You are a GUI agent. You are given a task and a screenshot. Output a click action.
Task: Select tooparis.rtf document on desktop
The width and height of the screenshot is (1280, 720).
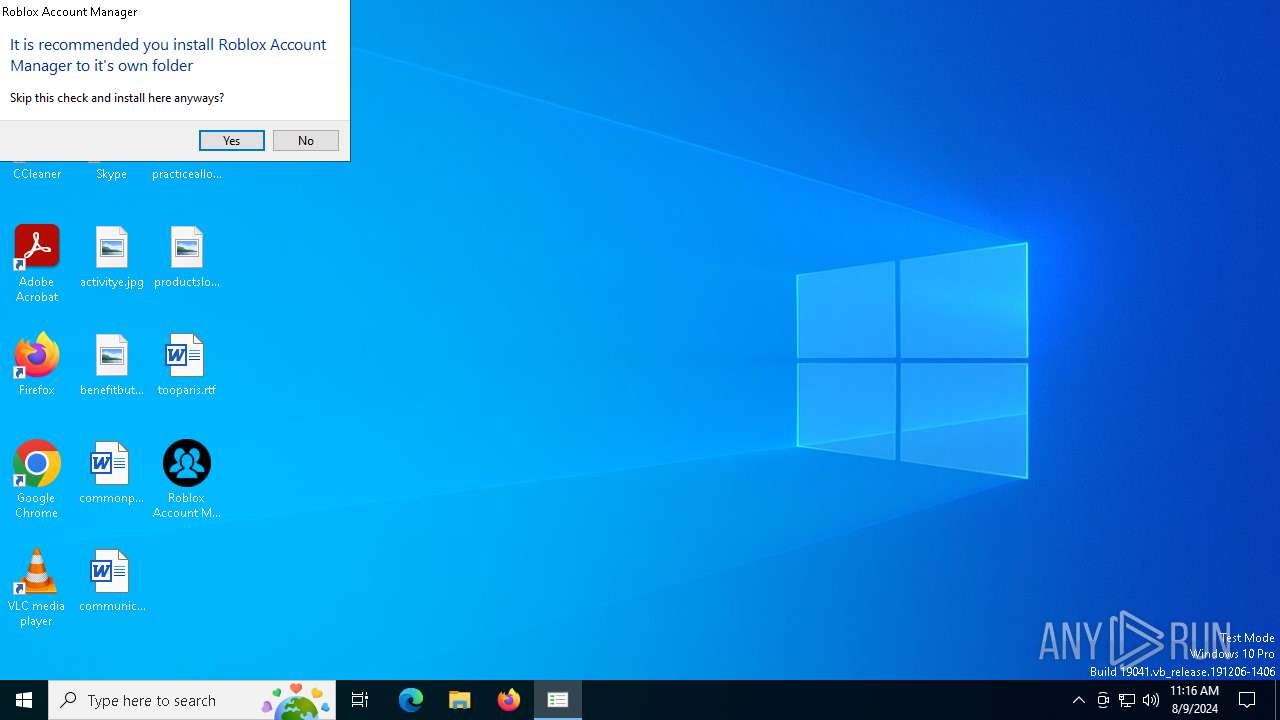pyautogui.click(x=187, y=365)
